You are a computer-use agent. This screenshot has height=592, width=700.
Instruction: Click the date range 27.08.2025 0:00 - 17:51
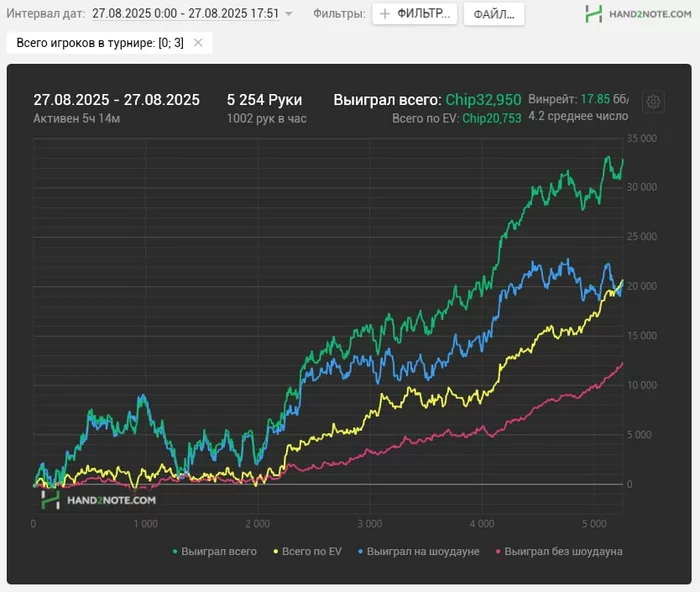coord(186,13)
